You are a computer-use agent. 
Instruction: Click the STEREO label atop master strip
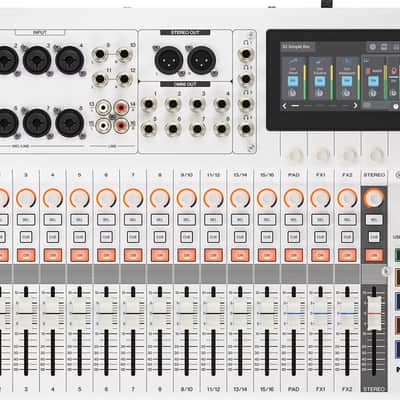(x=374, y=175)
